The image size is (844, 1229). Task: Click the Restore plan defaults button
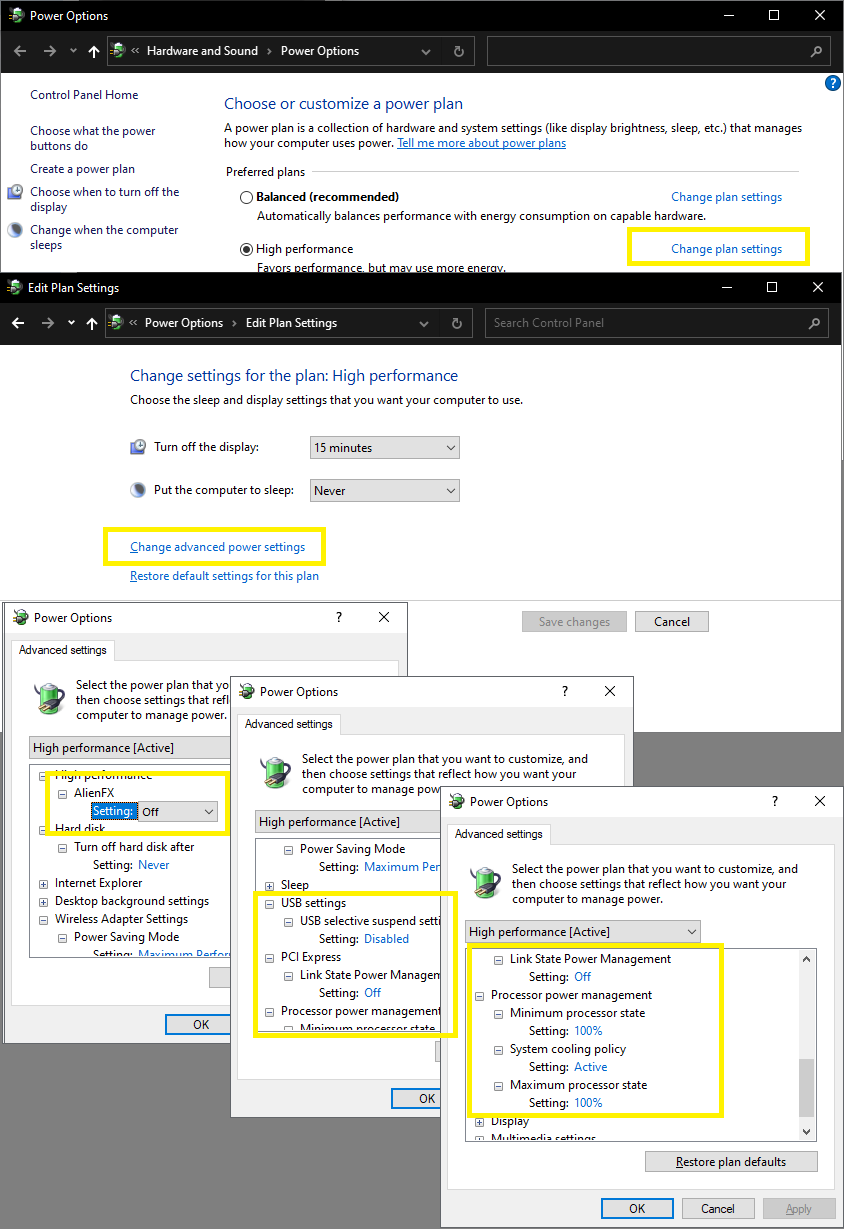tap(731, 1162)
